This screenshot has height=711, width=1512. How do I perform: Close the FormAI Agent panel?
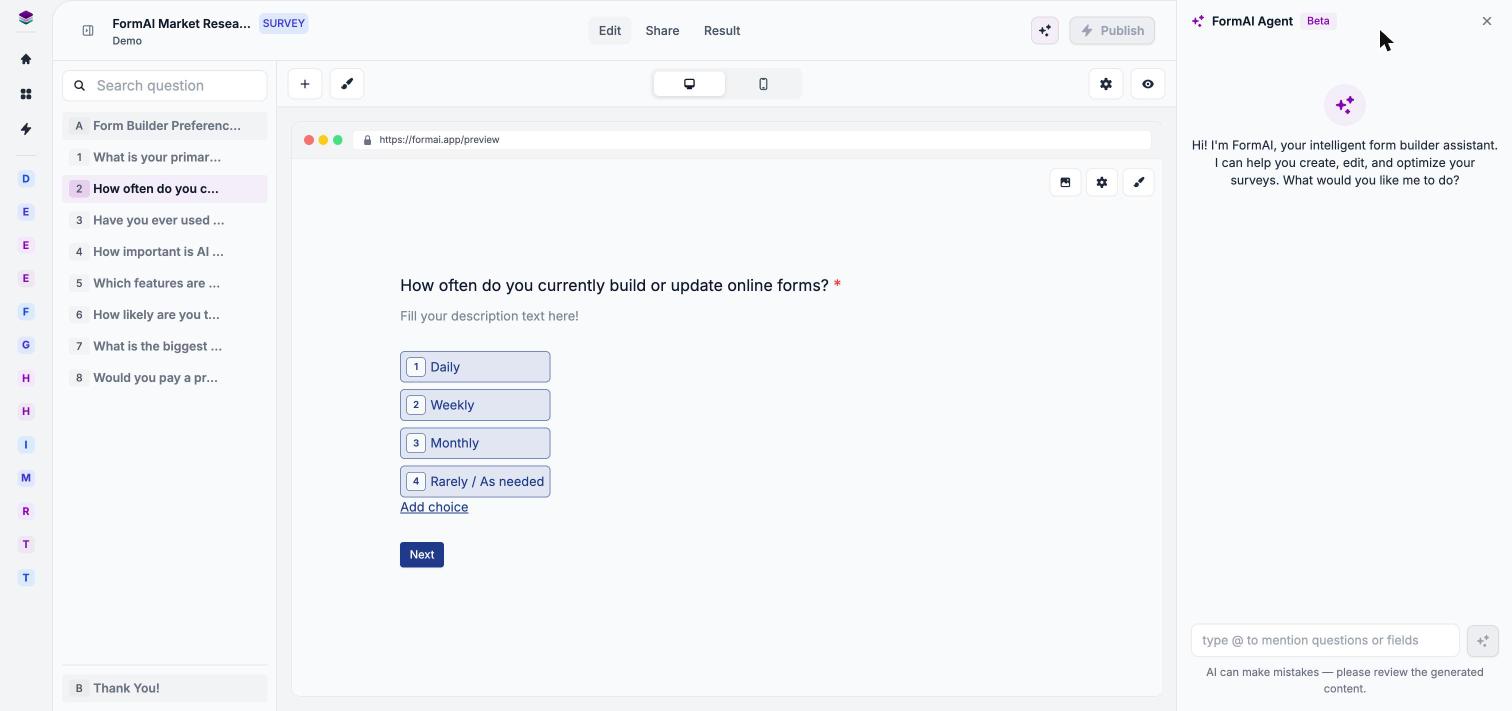1487,21
